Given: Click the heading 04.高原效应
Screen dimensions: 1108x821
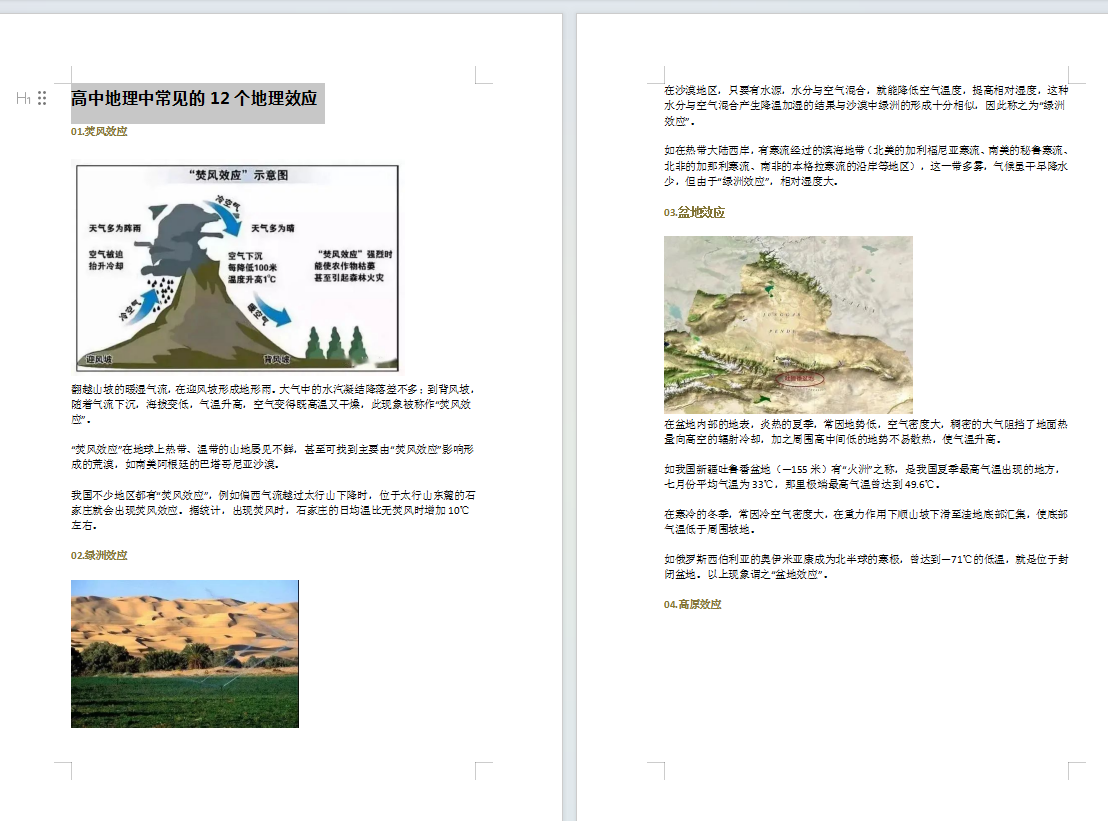Looking at the screenshot, I should 692,604.
